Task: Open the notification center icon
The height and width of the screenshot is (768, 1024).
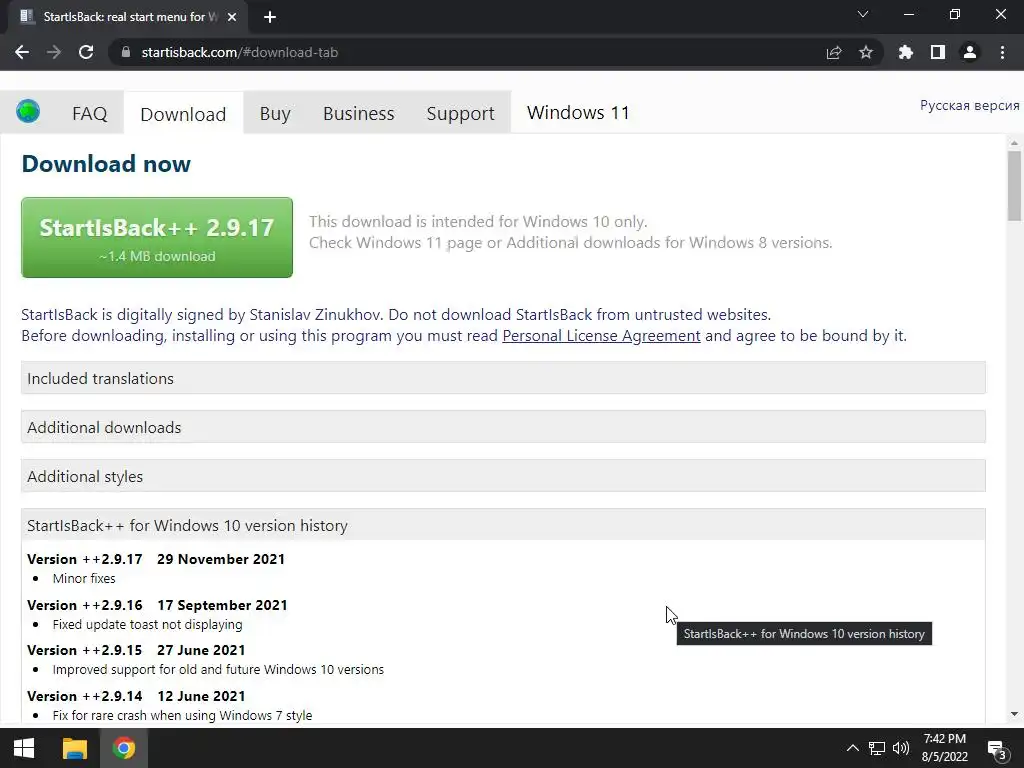Action: click(x=996, y=750)
